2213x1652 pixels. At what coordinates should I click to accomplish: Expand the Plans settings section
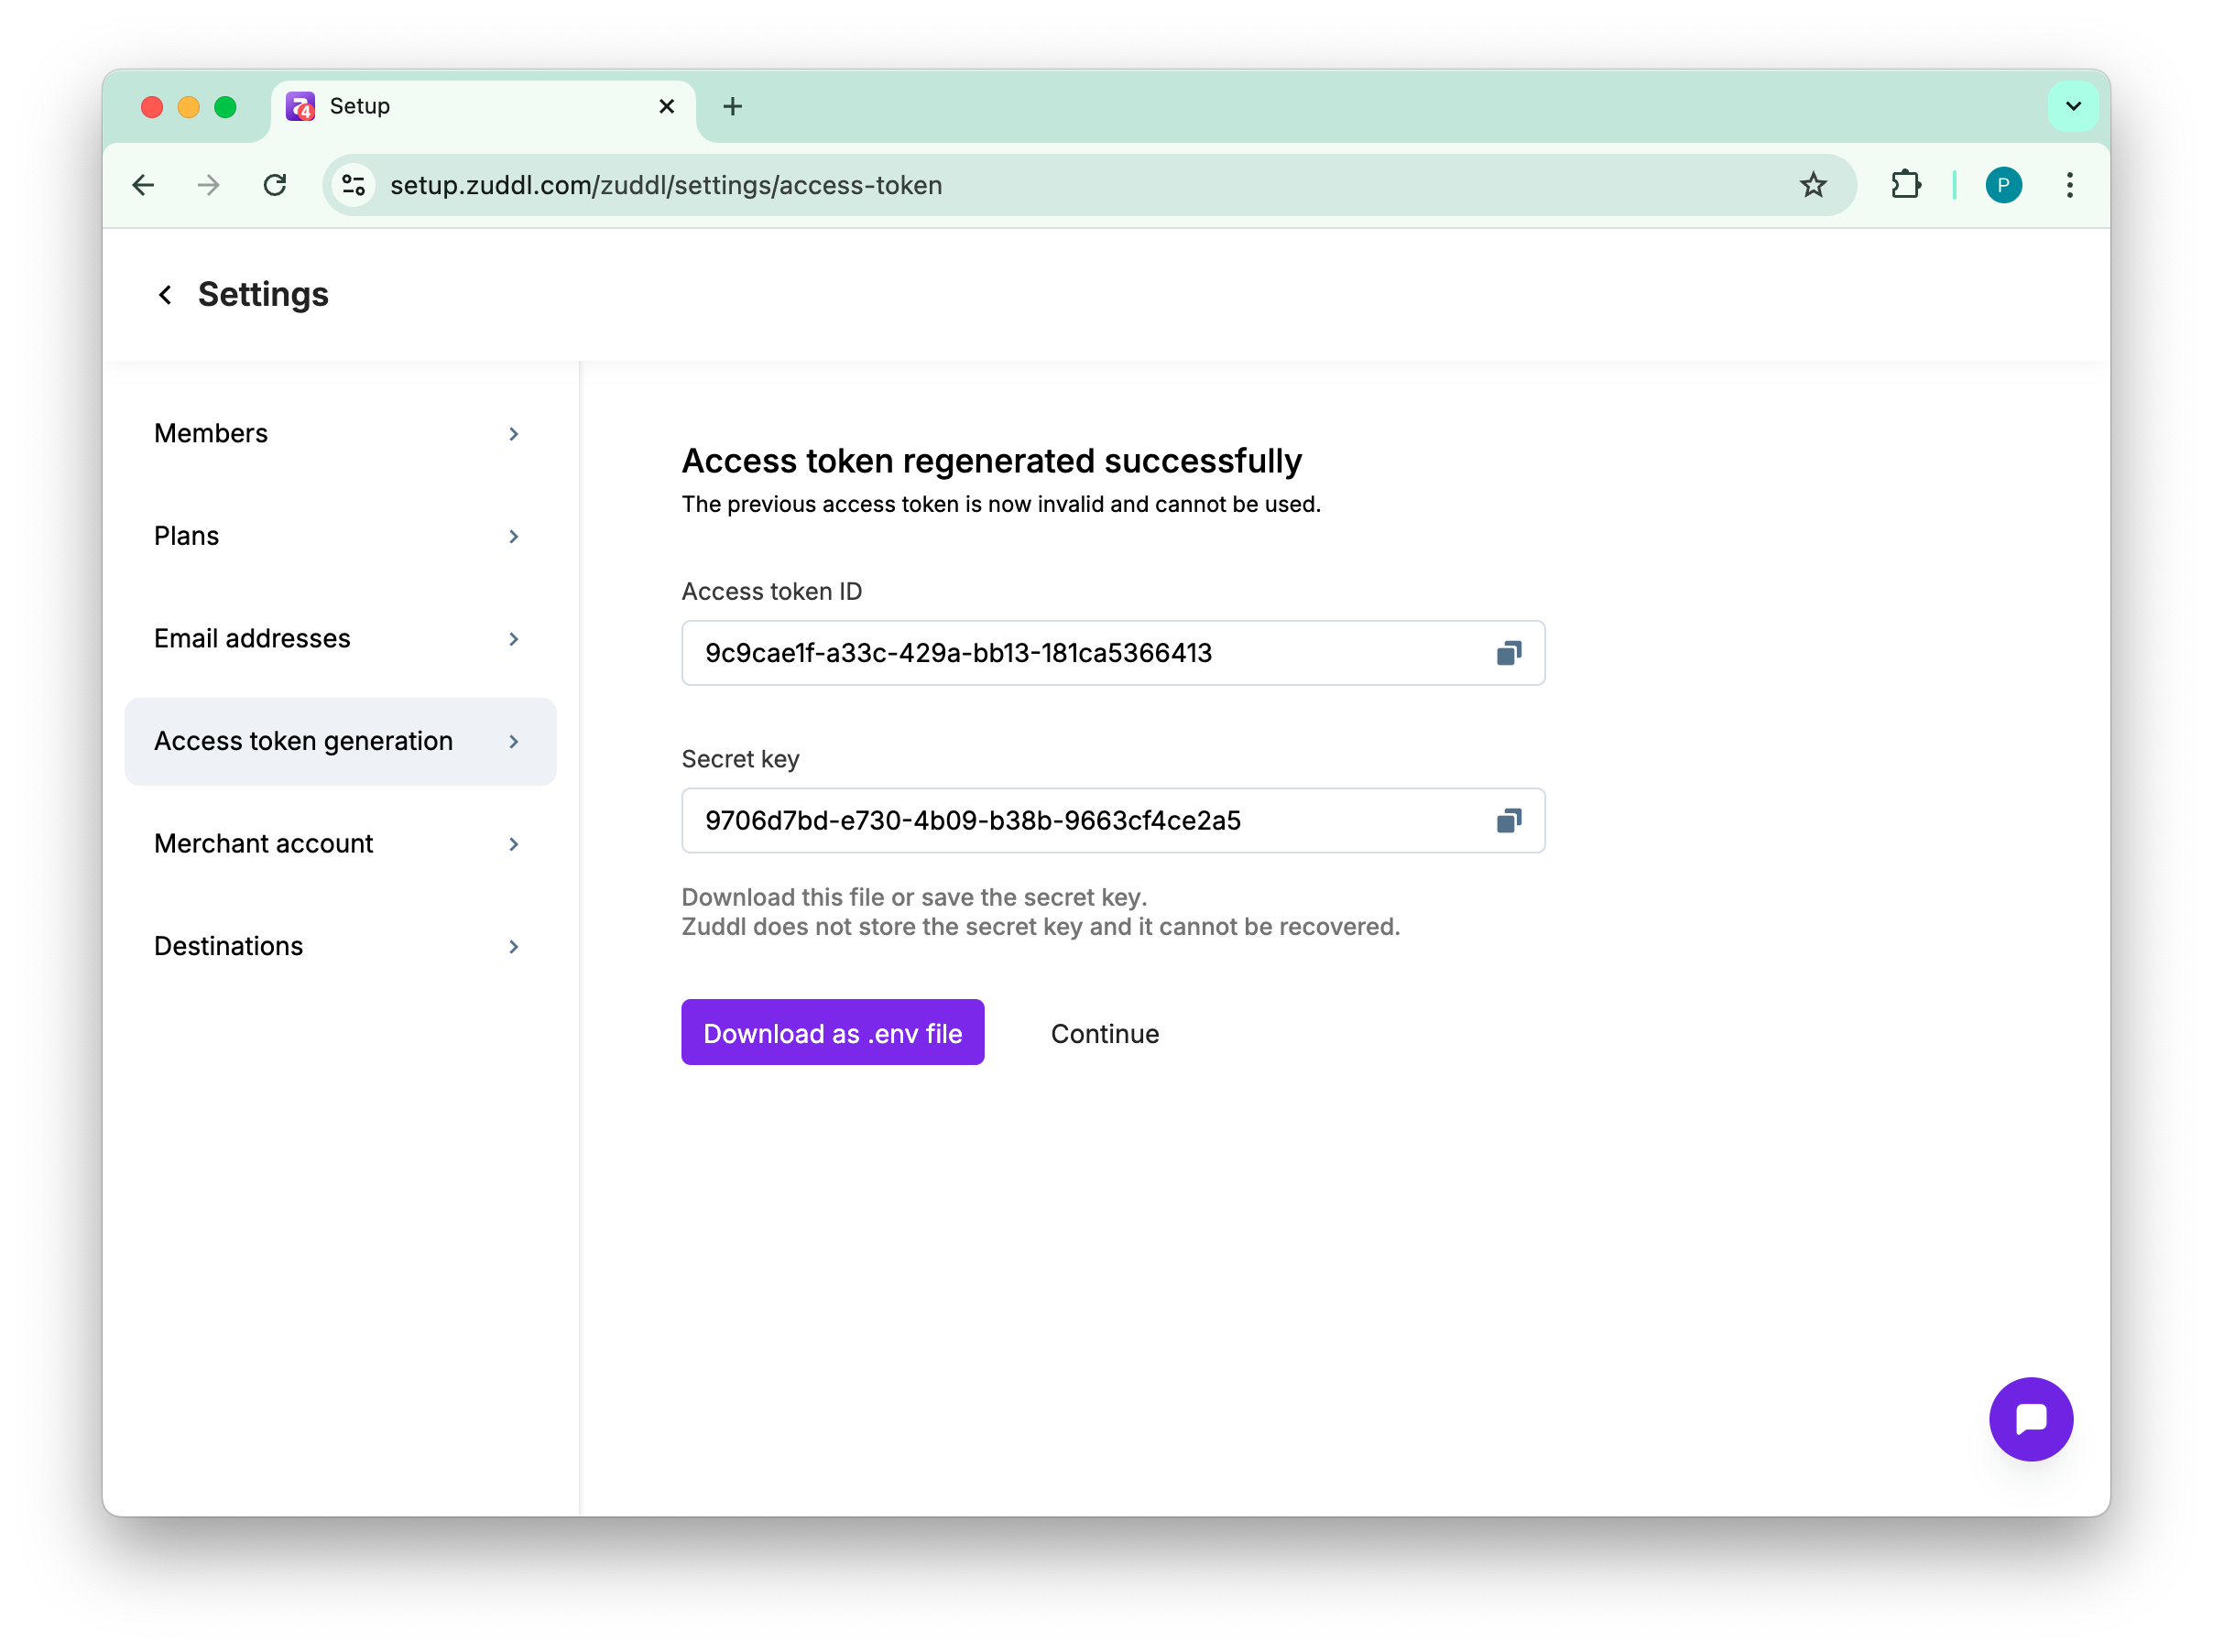pyautogui.click(x=340, y=536)
